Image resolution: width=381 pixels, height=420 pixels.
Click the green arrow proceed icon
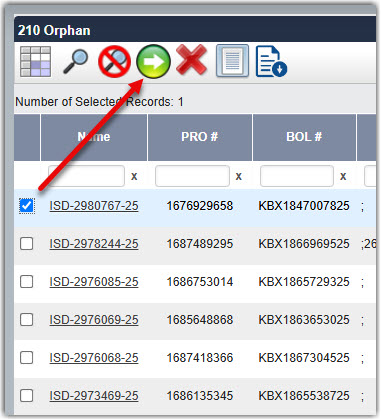[x=153, y=62]
